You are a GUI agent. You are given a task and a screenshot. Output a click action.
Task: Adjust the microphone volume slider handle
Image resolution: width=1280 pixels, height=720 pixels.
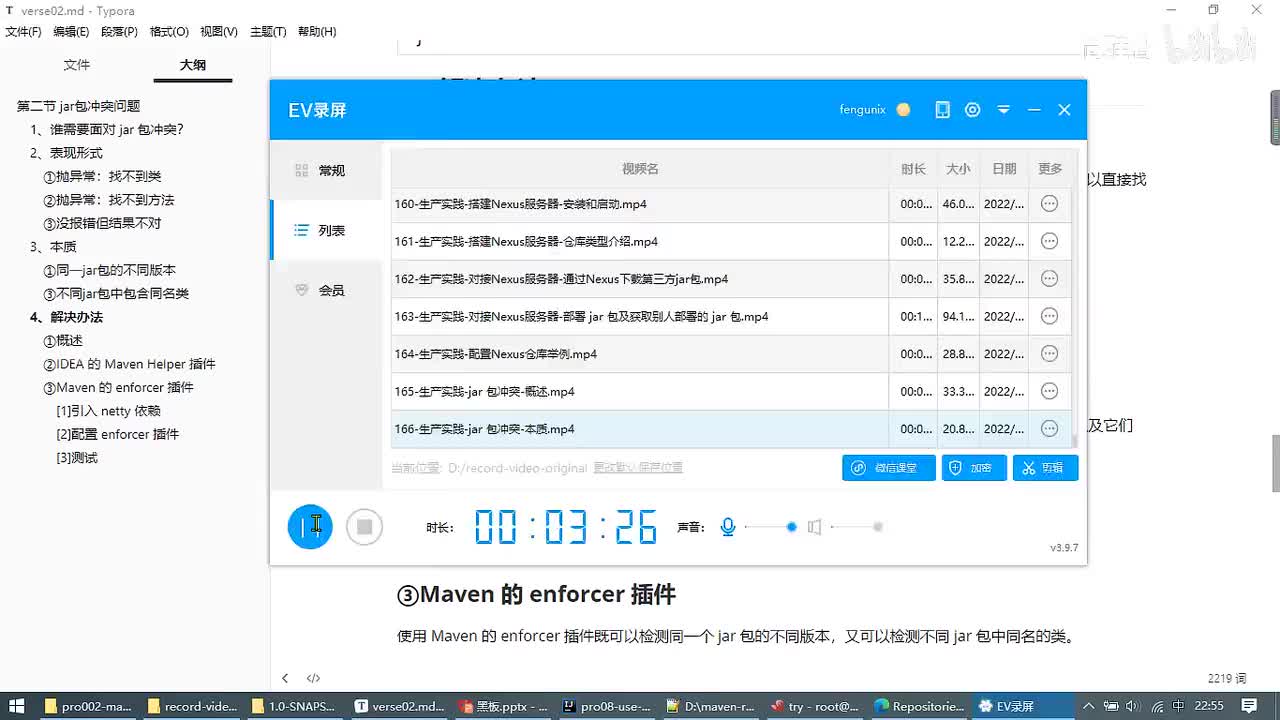(792, 526)
